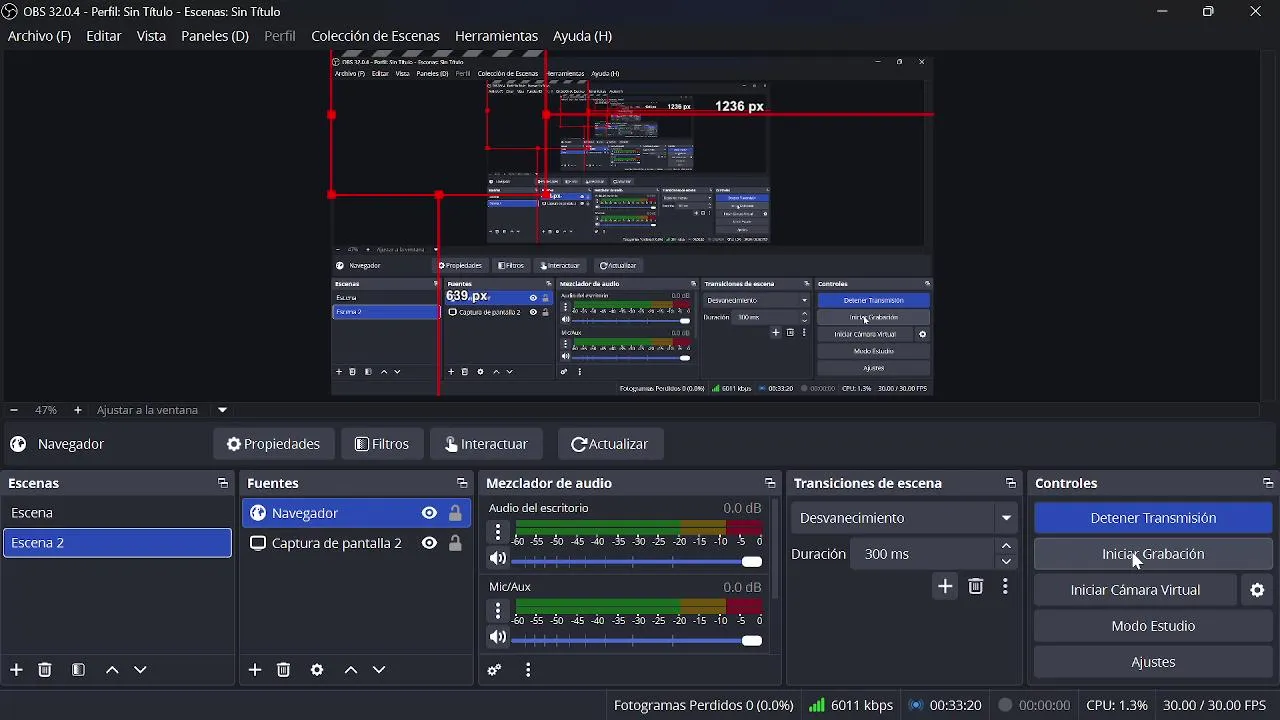Click the preview thumbnail area
This screenshot has width=1280, height=720.
[632, 224]
